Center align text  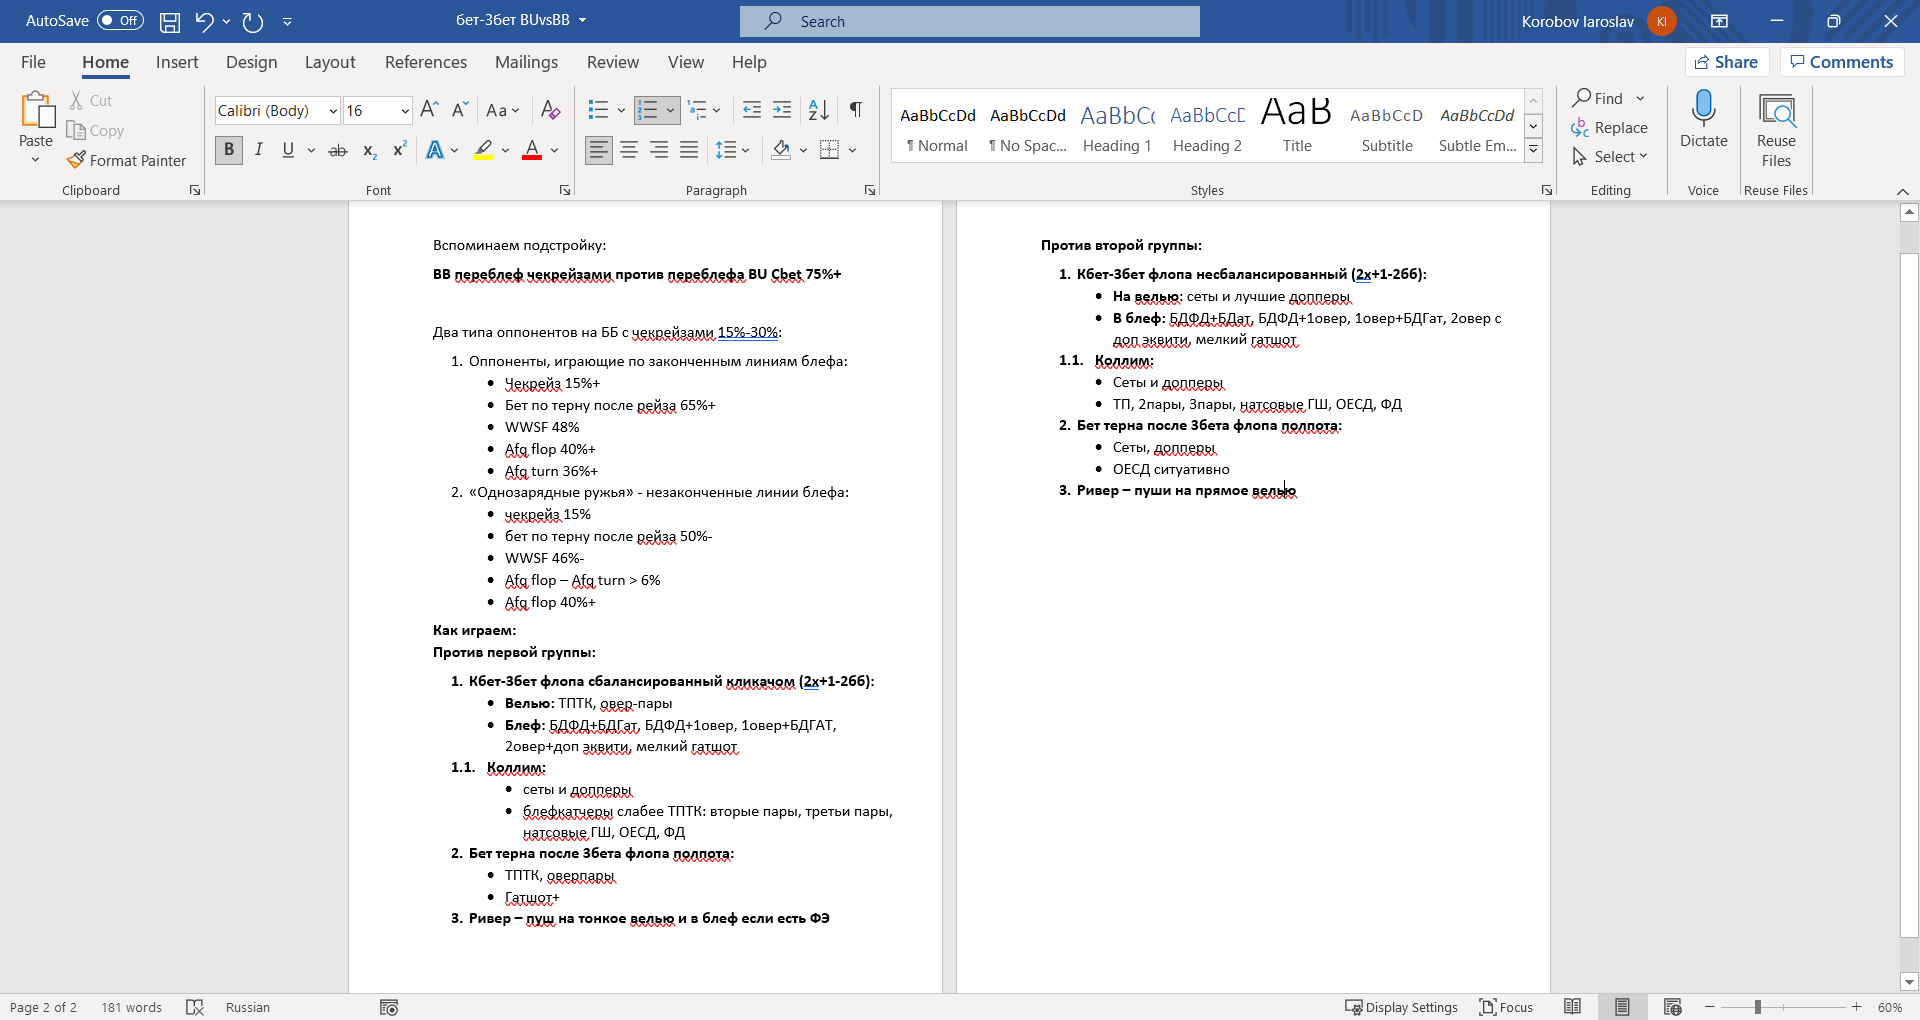coord(629,150)
